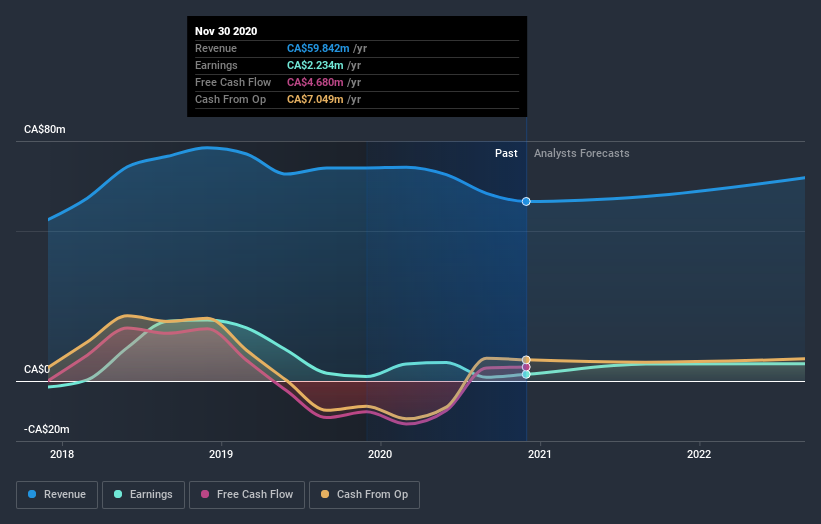Click the orange Cash From Op data point
The width and height of the screenshot is (821, 524).
click(x=526, y=360)
